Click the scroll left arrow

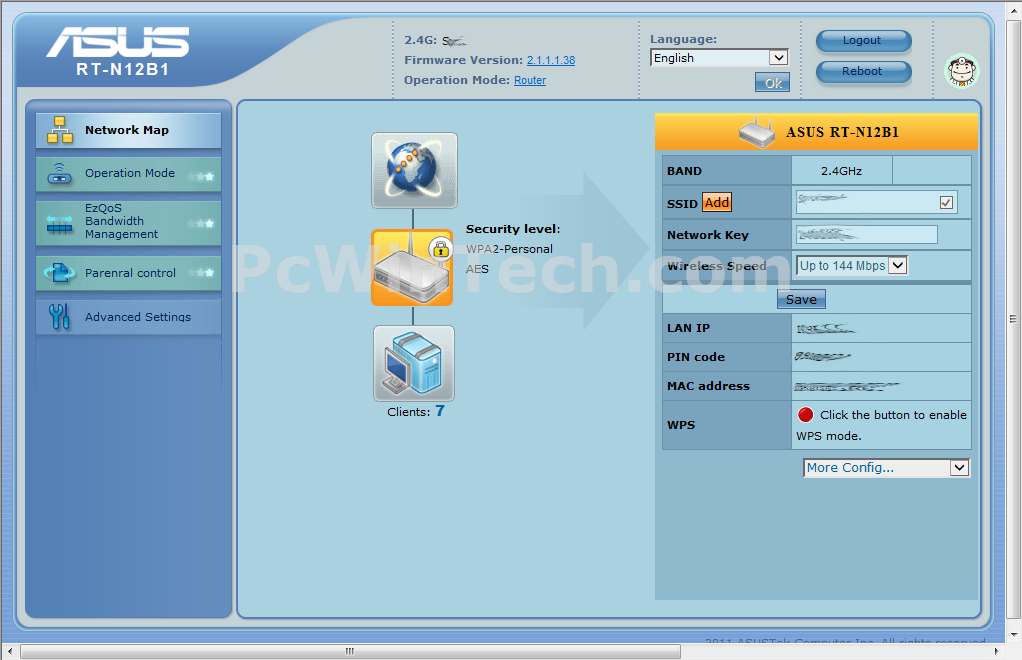10,651
